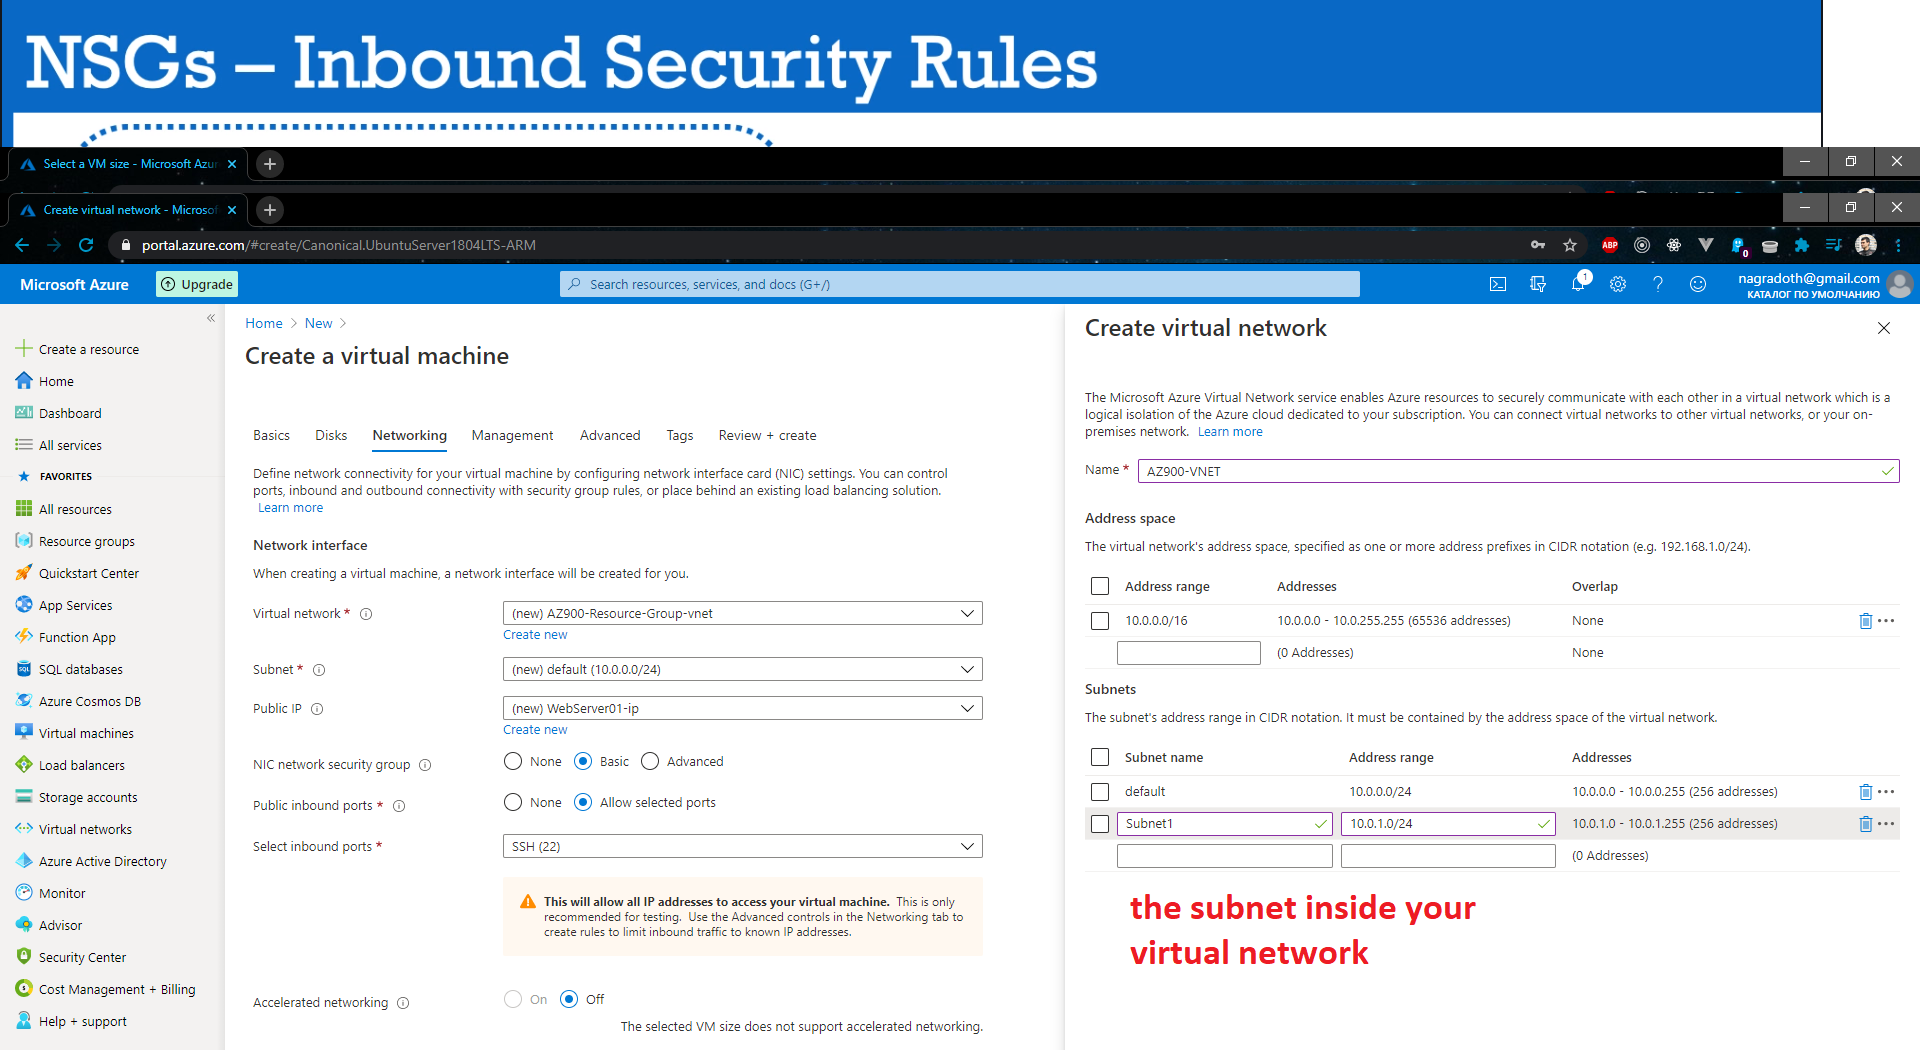
Task: Select Advanced NIC network security group
Action: tap(650, 761)
